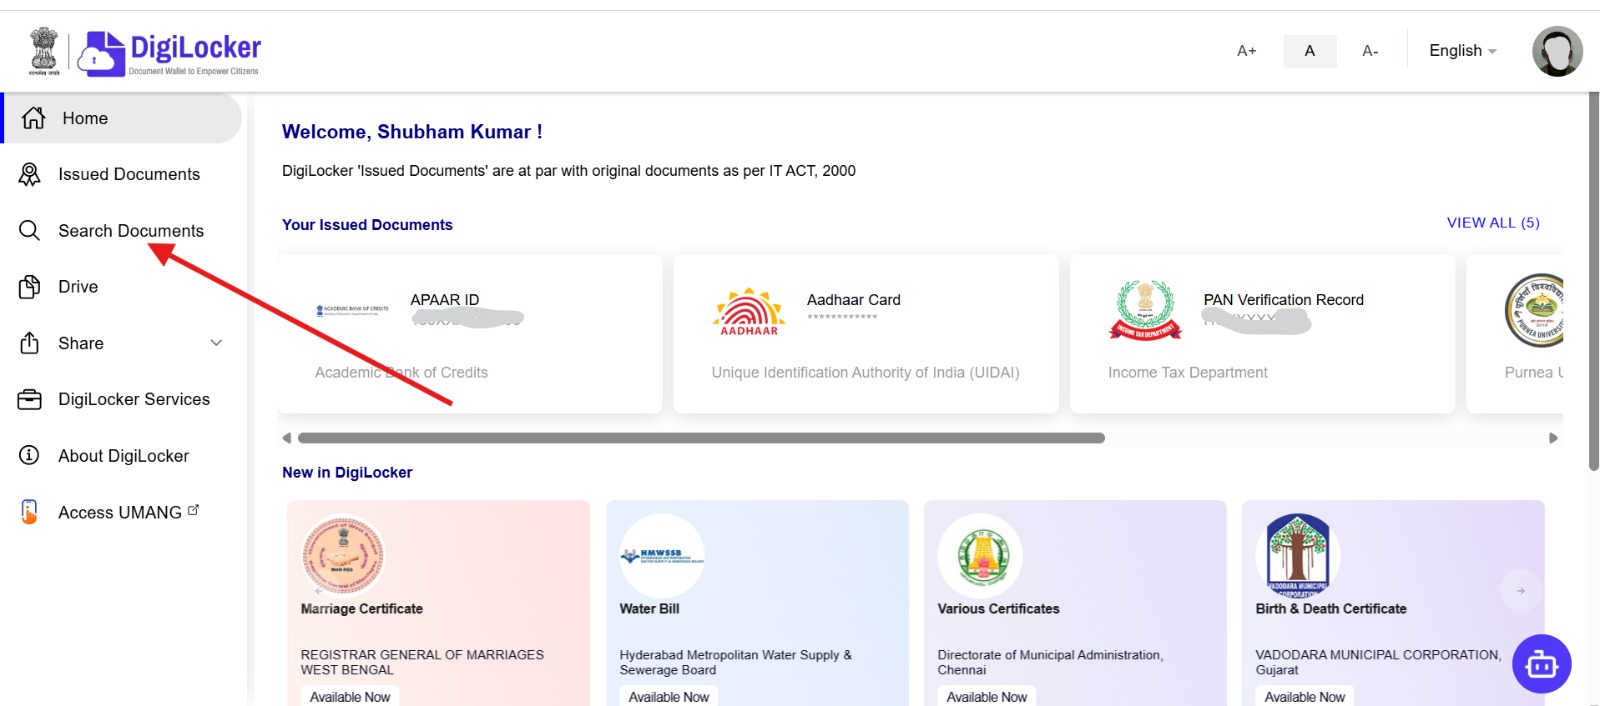Reset font size with A button
The height and width of the screenshot is (706, 1600).
coord(1310,51)
